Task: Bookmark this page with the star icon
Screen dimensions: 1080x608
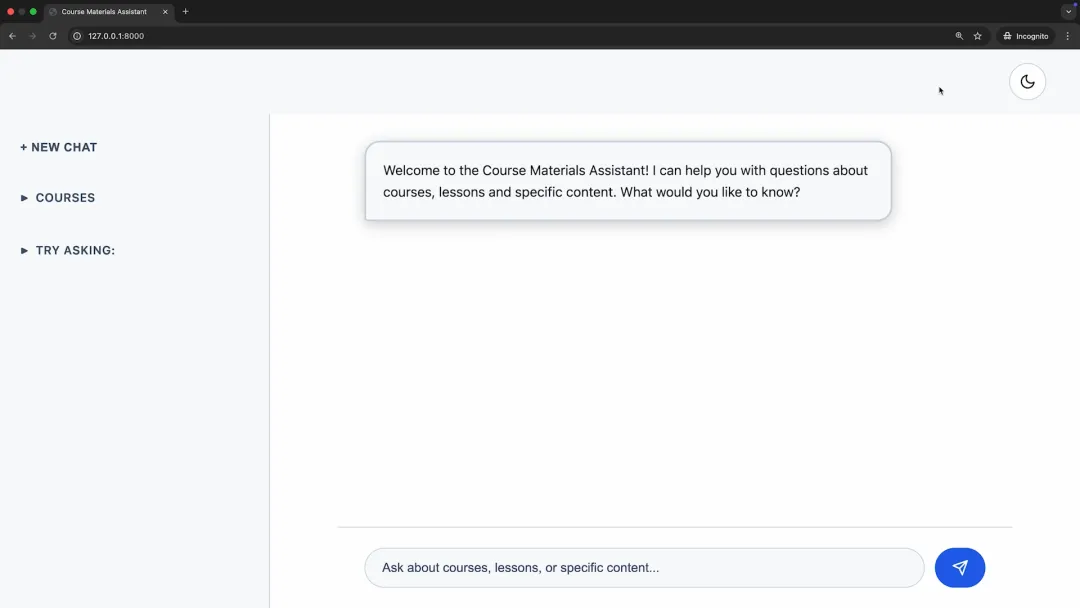Action: [x=978, y=36]
